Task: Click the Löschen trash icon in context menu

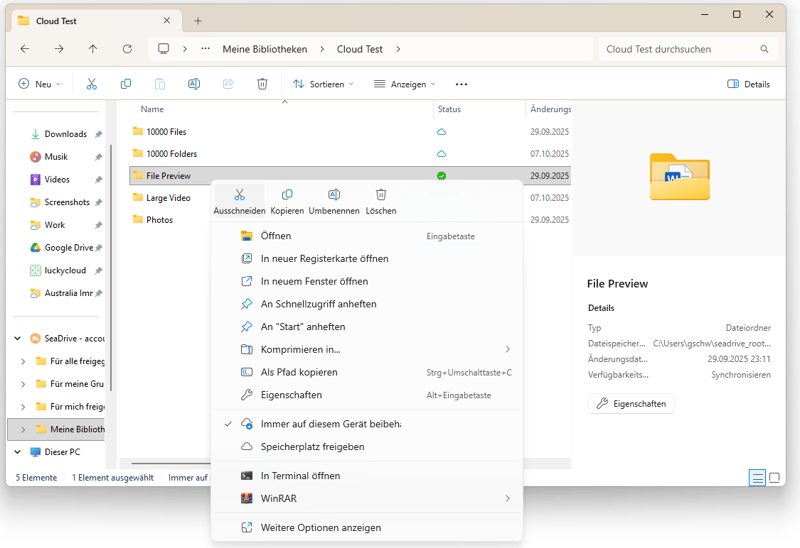Action: point(381,195)
